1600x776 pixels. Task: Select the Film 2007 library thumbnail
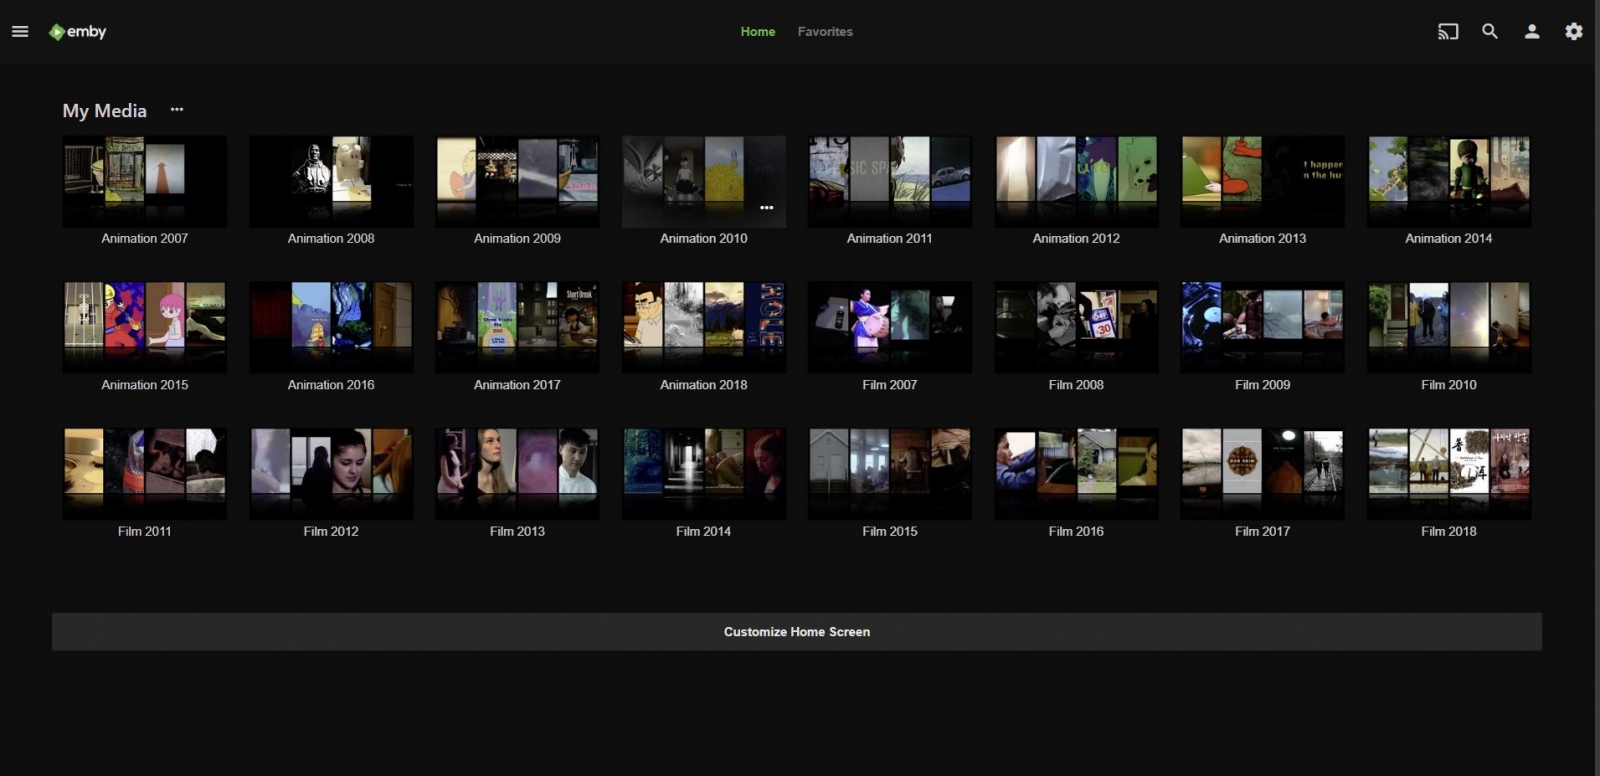point(889,327)
